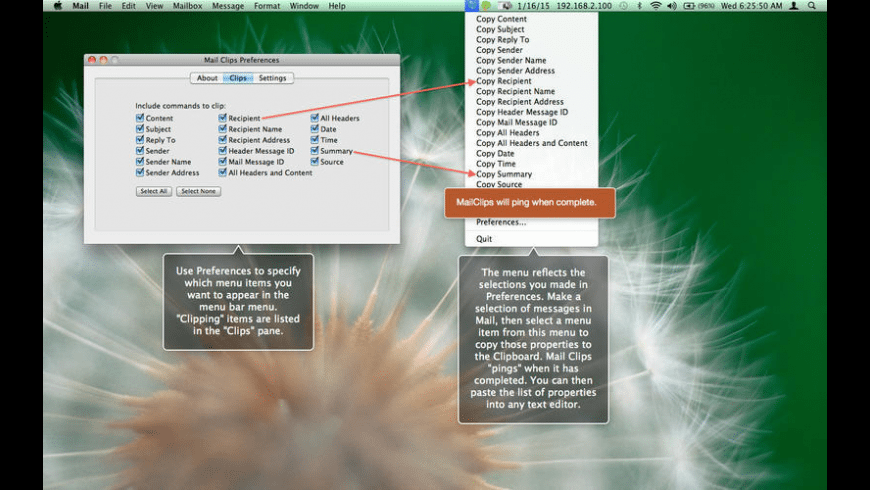Click the 192.168.2.100 IP address item

[x=584, y=6]
